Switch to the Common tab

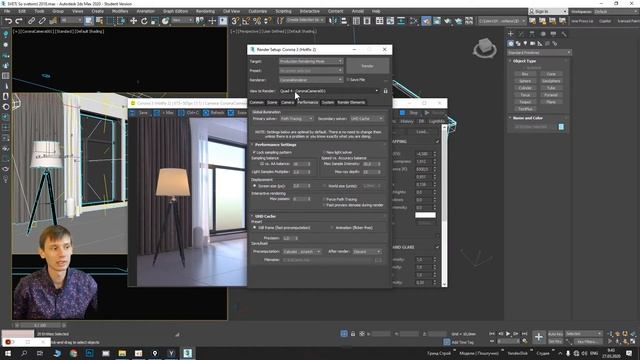tap(257, 102)
